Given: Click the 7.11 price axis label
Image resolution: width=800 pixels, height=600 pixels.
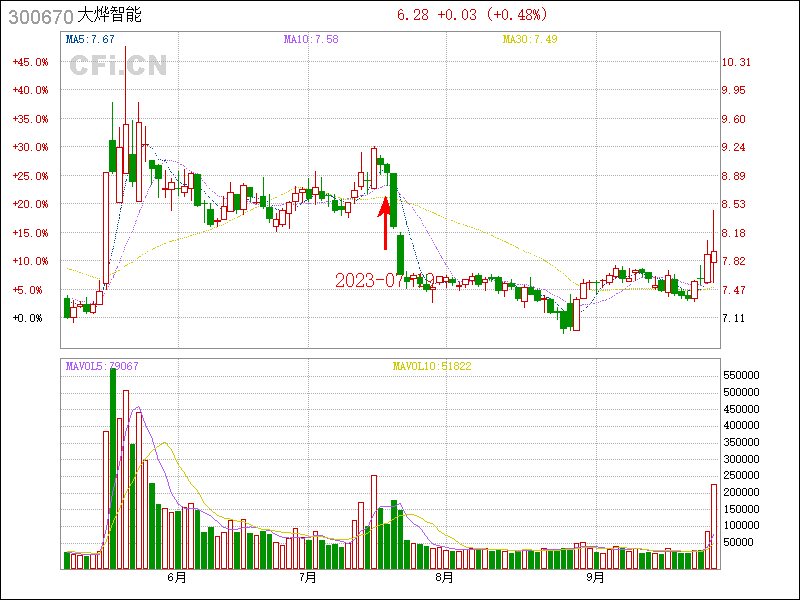Looking at the screenshot, I should [734, 318].
